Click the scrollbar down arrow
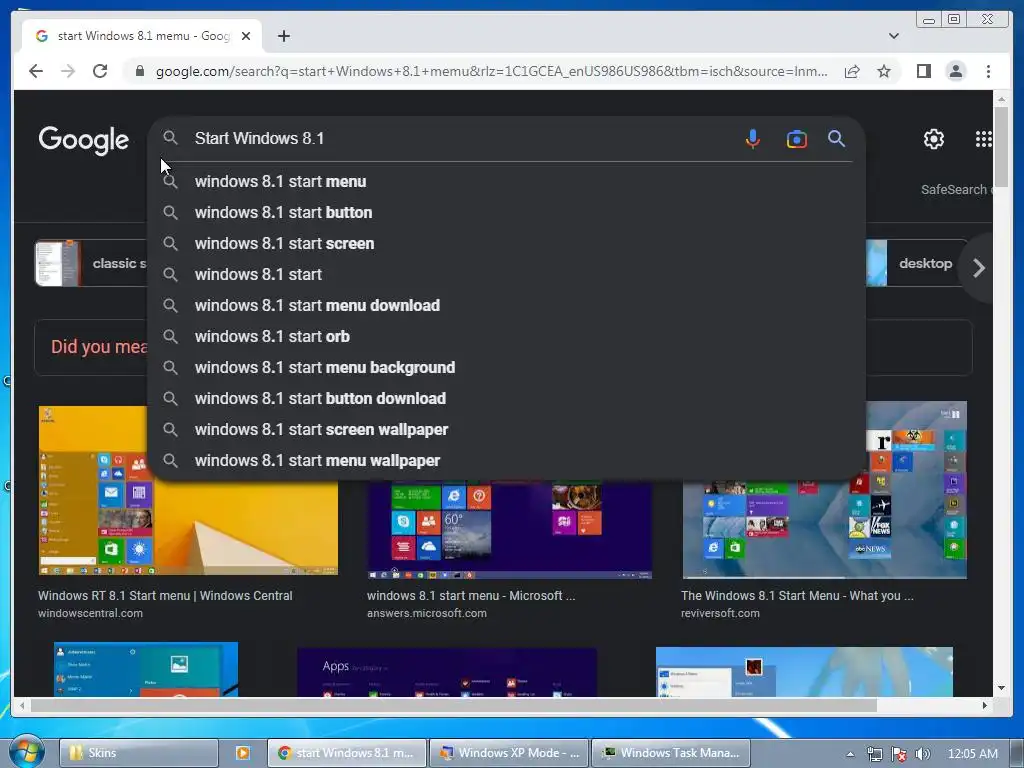The height and width of the screenshot is (768, 1024). pos(1001,688)
